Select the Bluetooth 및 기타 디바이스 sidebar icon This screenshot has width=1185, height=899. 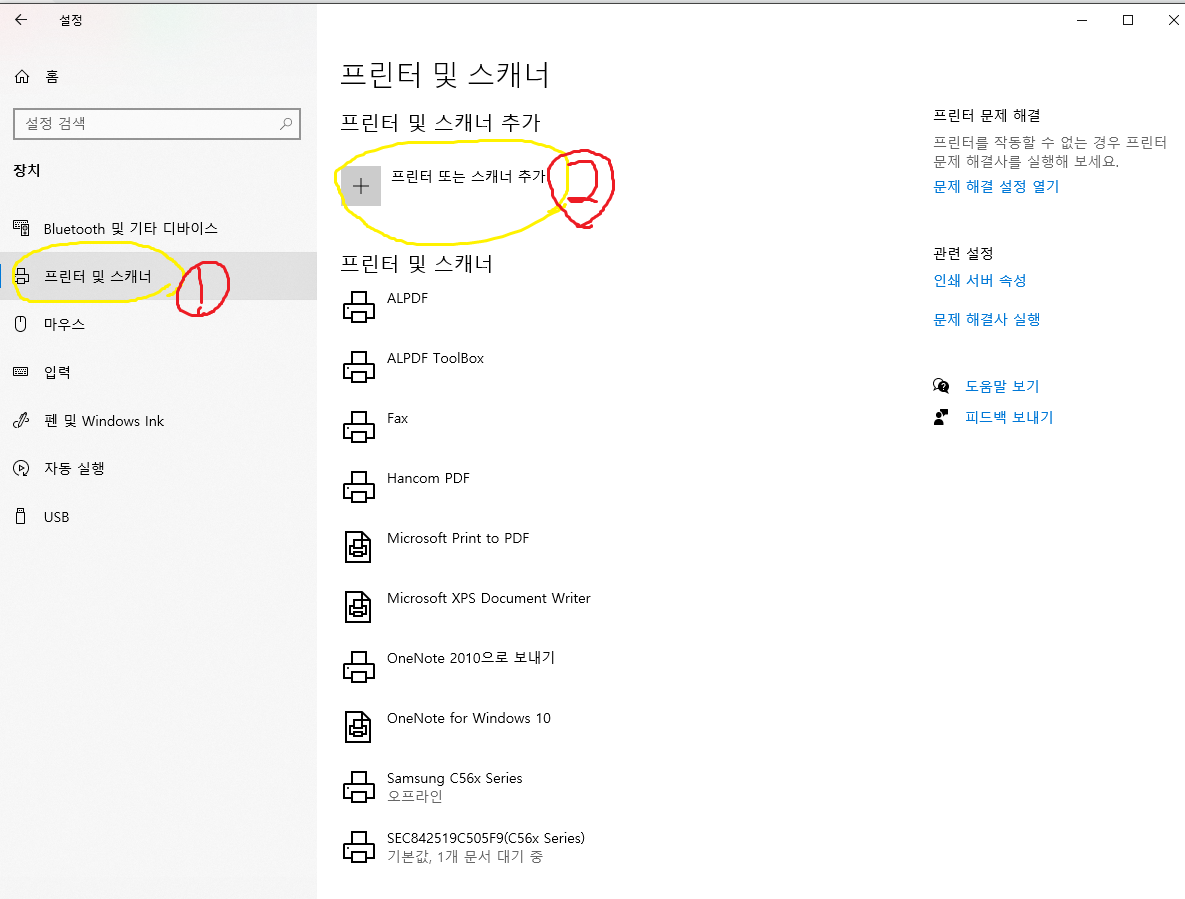[23, 228]
